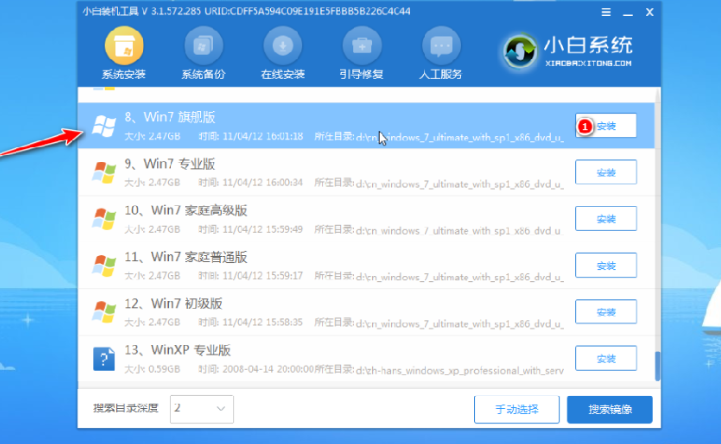Install Win7 专业版 using its 安装 button

(606, 173)
